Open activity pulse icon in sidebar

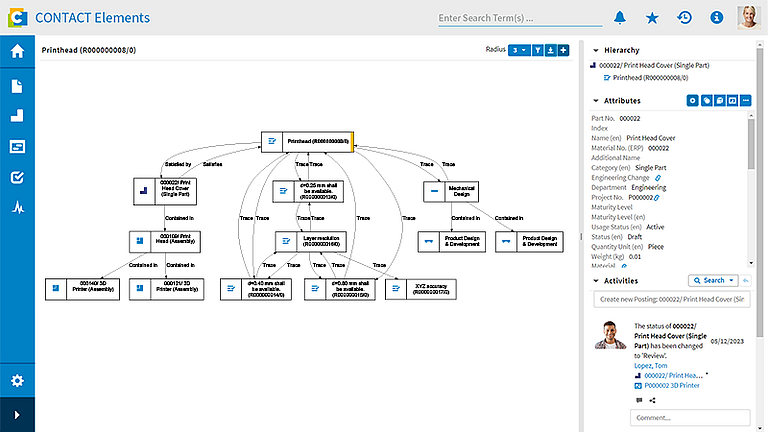click(18, 208)
